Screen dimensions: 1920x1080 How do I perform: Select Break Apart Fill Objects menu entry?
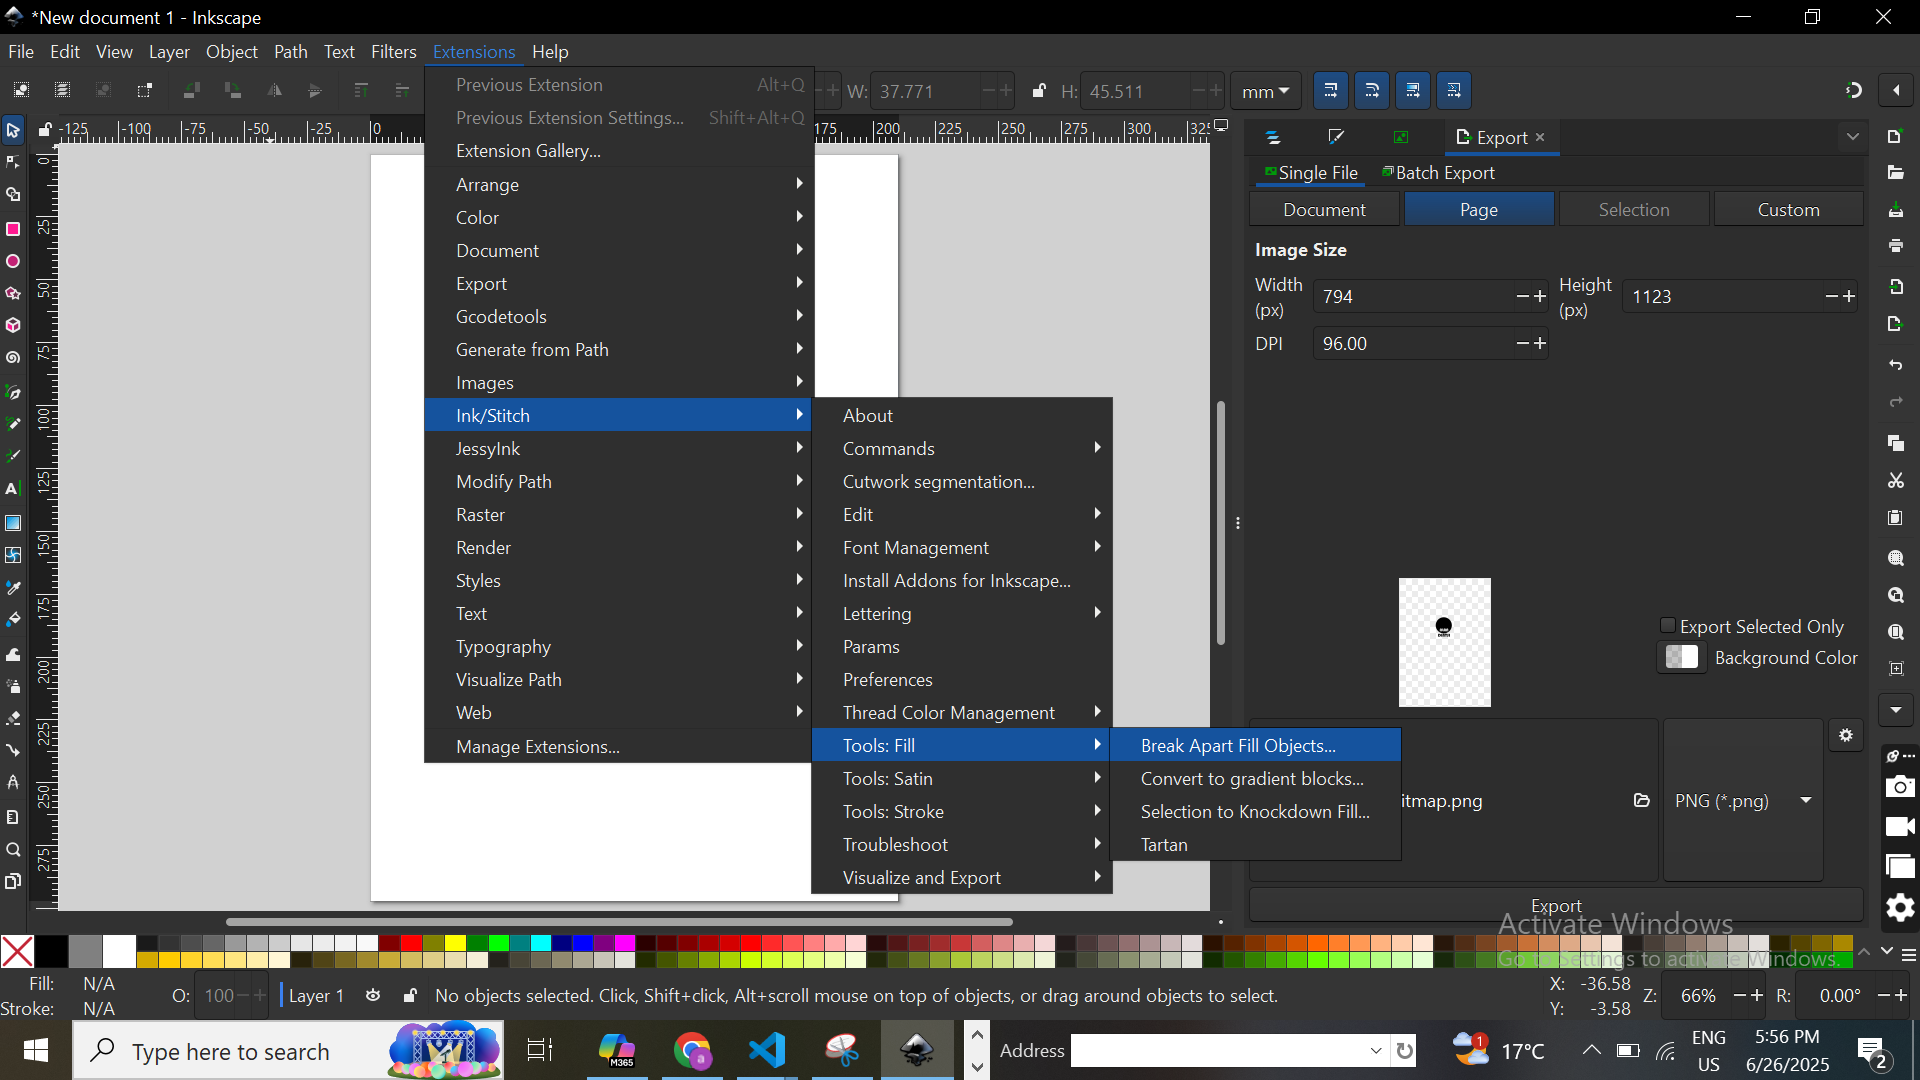(x=1256, y=746)
